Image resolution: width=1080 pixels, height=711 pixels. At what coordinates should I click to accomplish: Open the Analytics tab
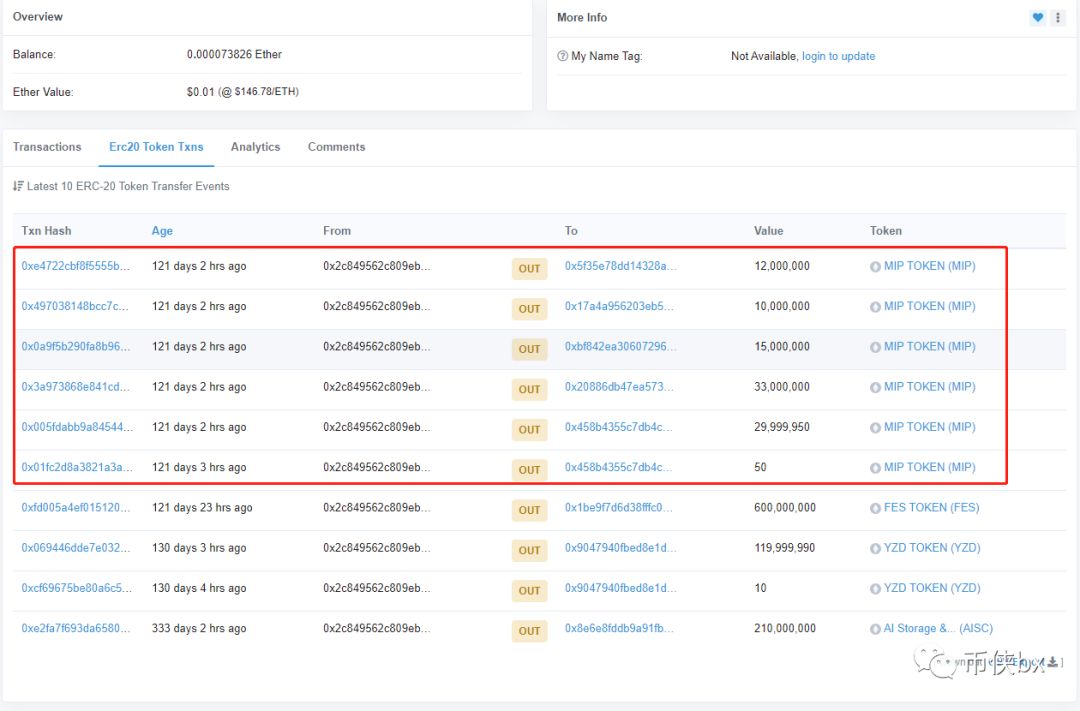(256, 147)
